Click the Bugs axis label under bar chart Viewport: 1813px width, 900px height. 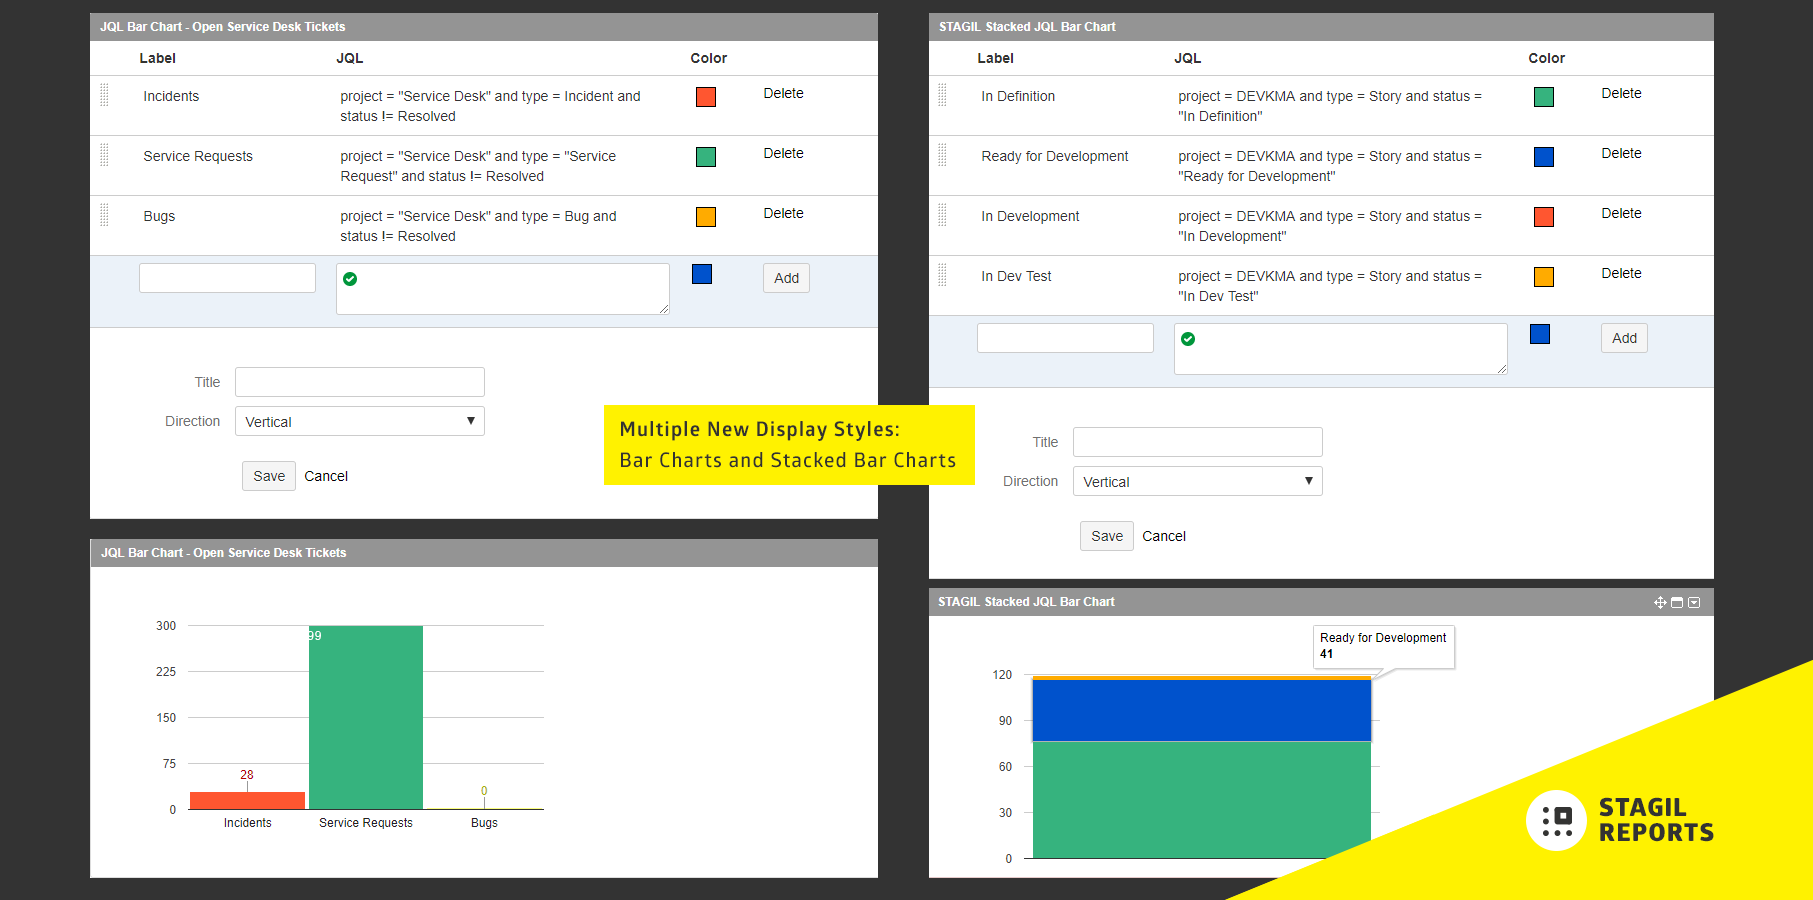484,823
